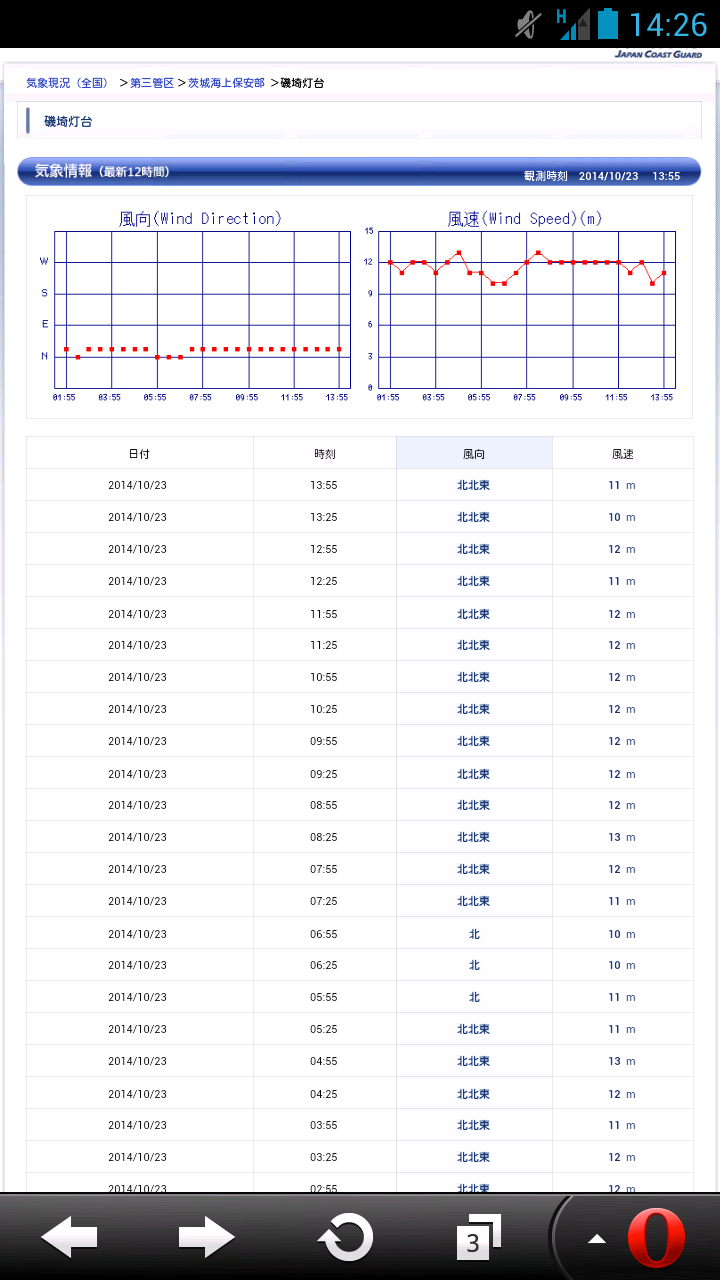Open the red Opera menu button

pos(656,1238)
